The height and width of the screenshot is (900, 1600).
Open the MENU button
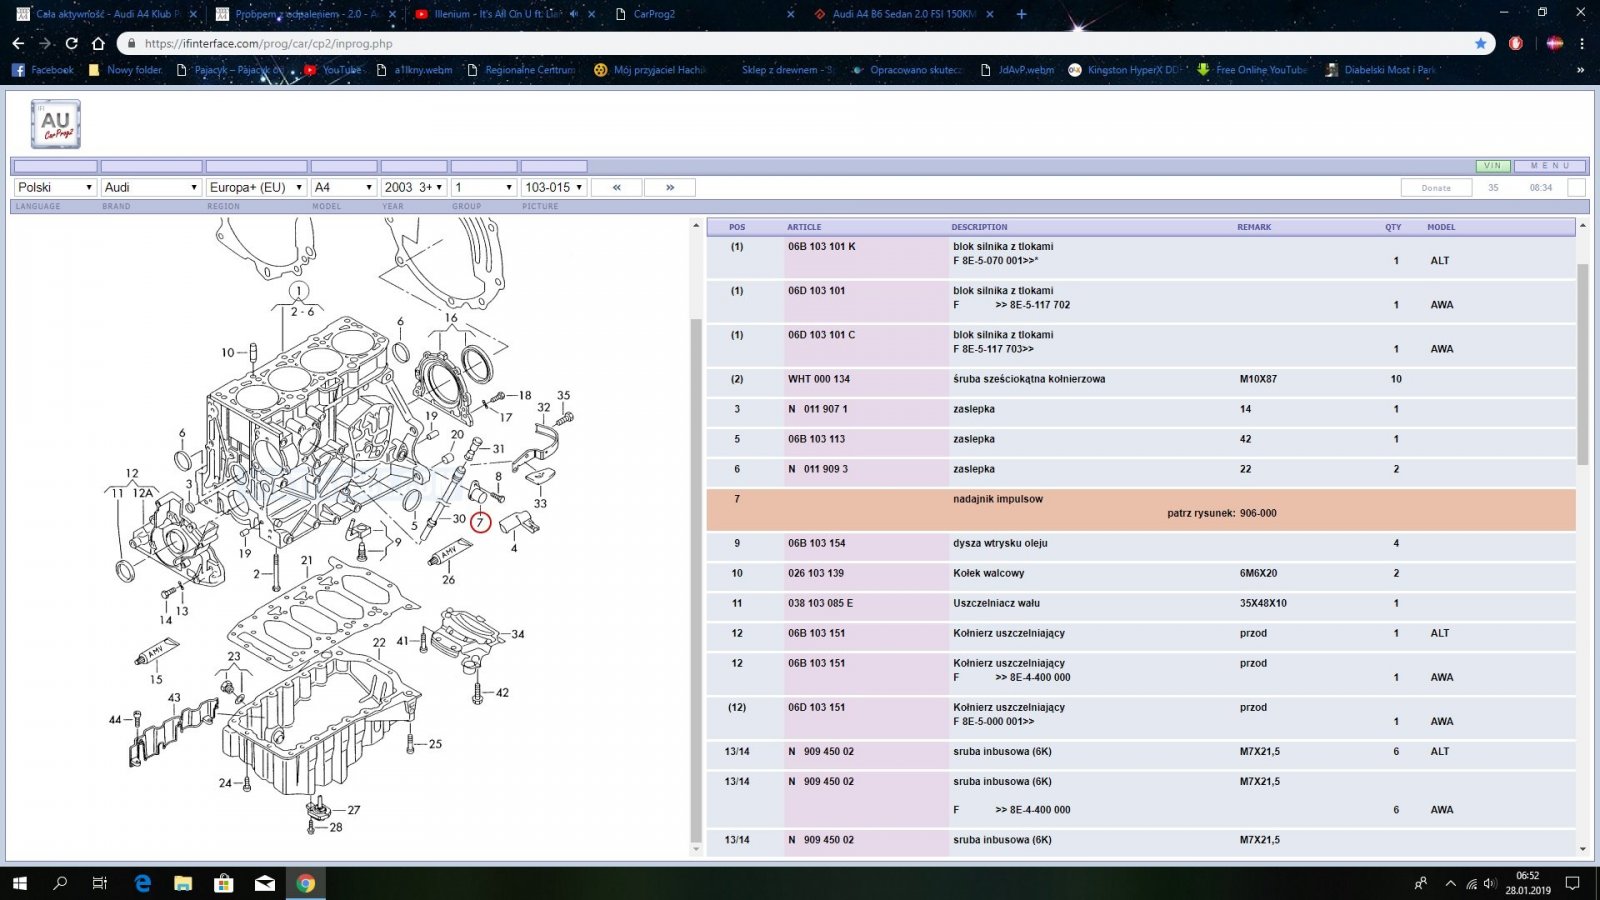[x=1550, y=166]
